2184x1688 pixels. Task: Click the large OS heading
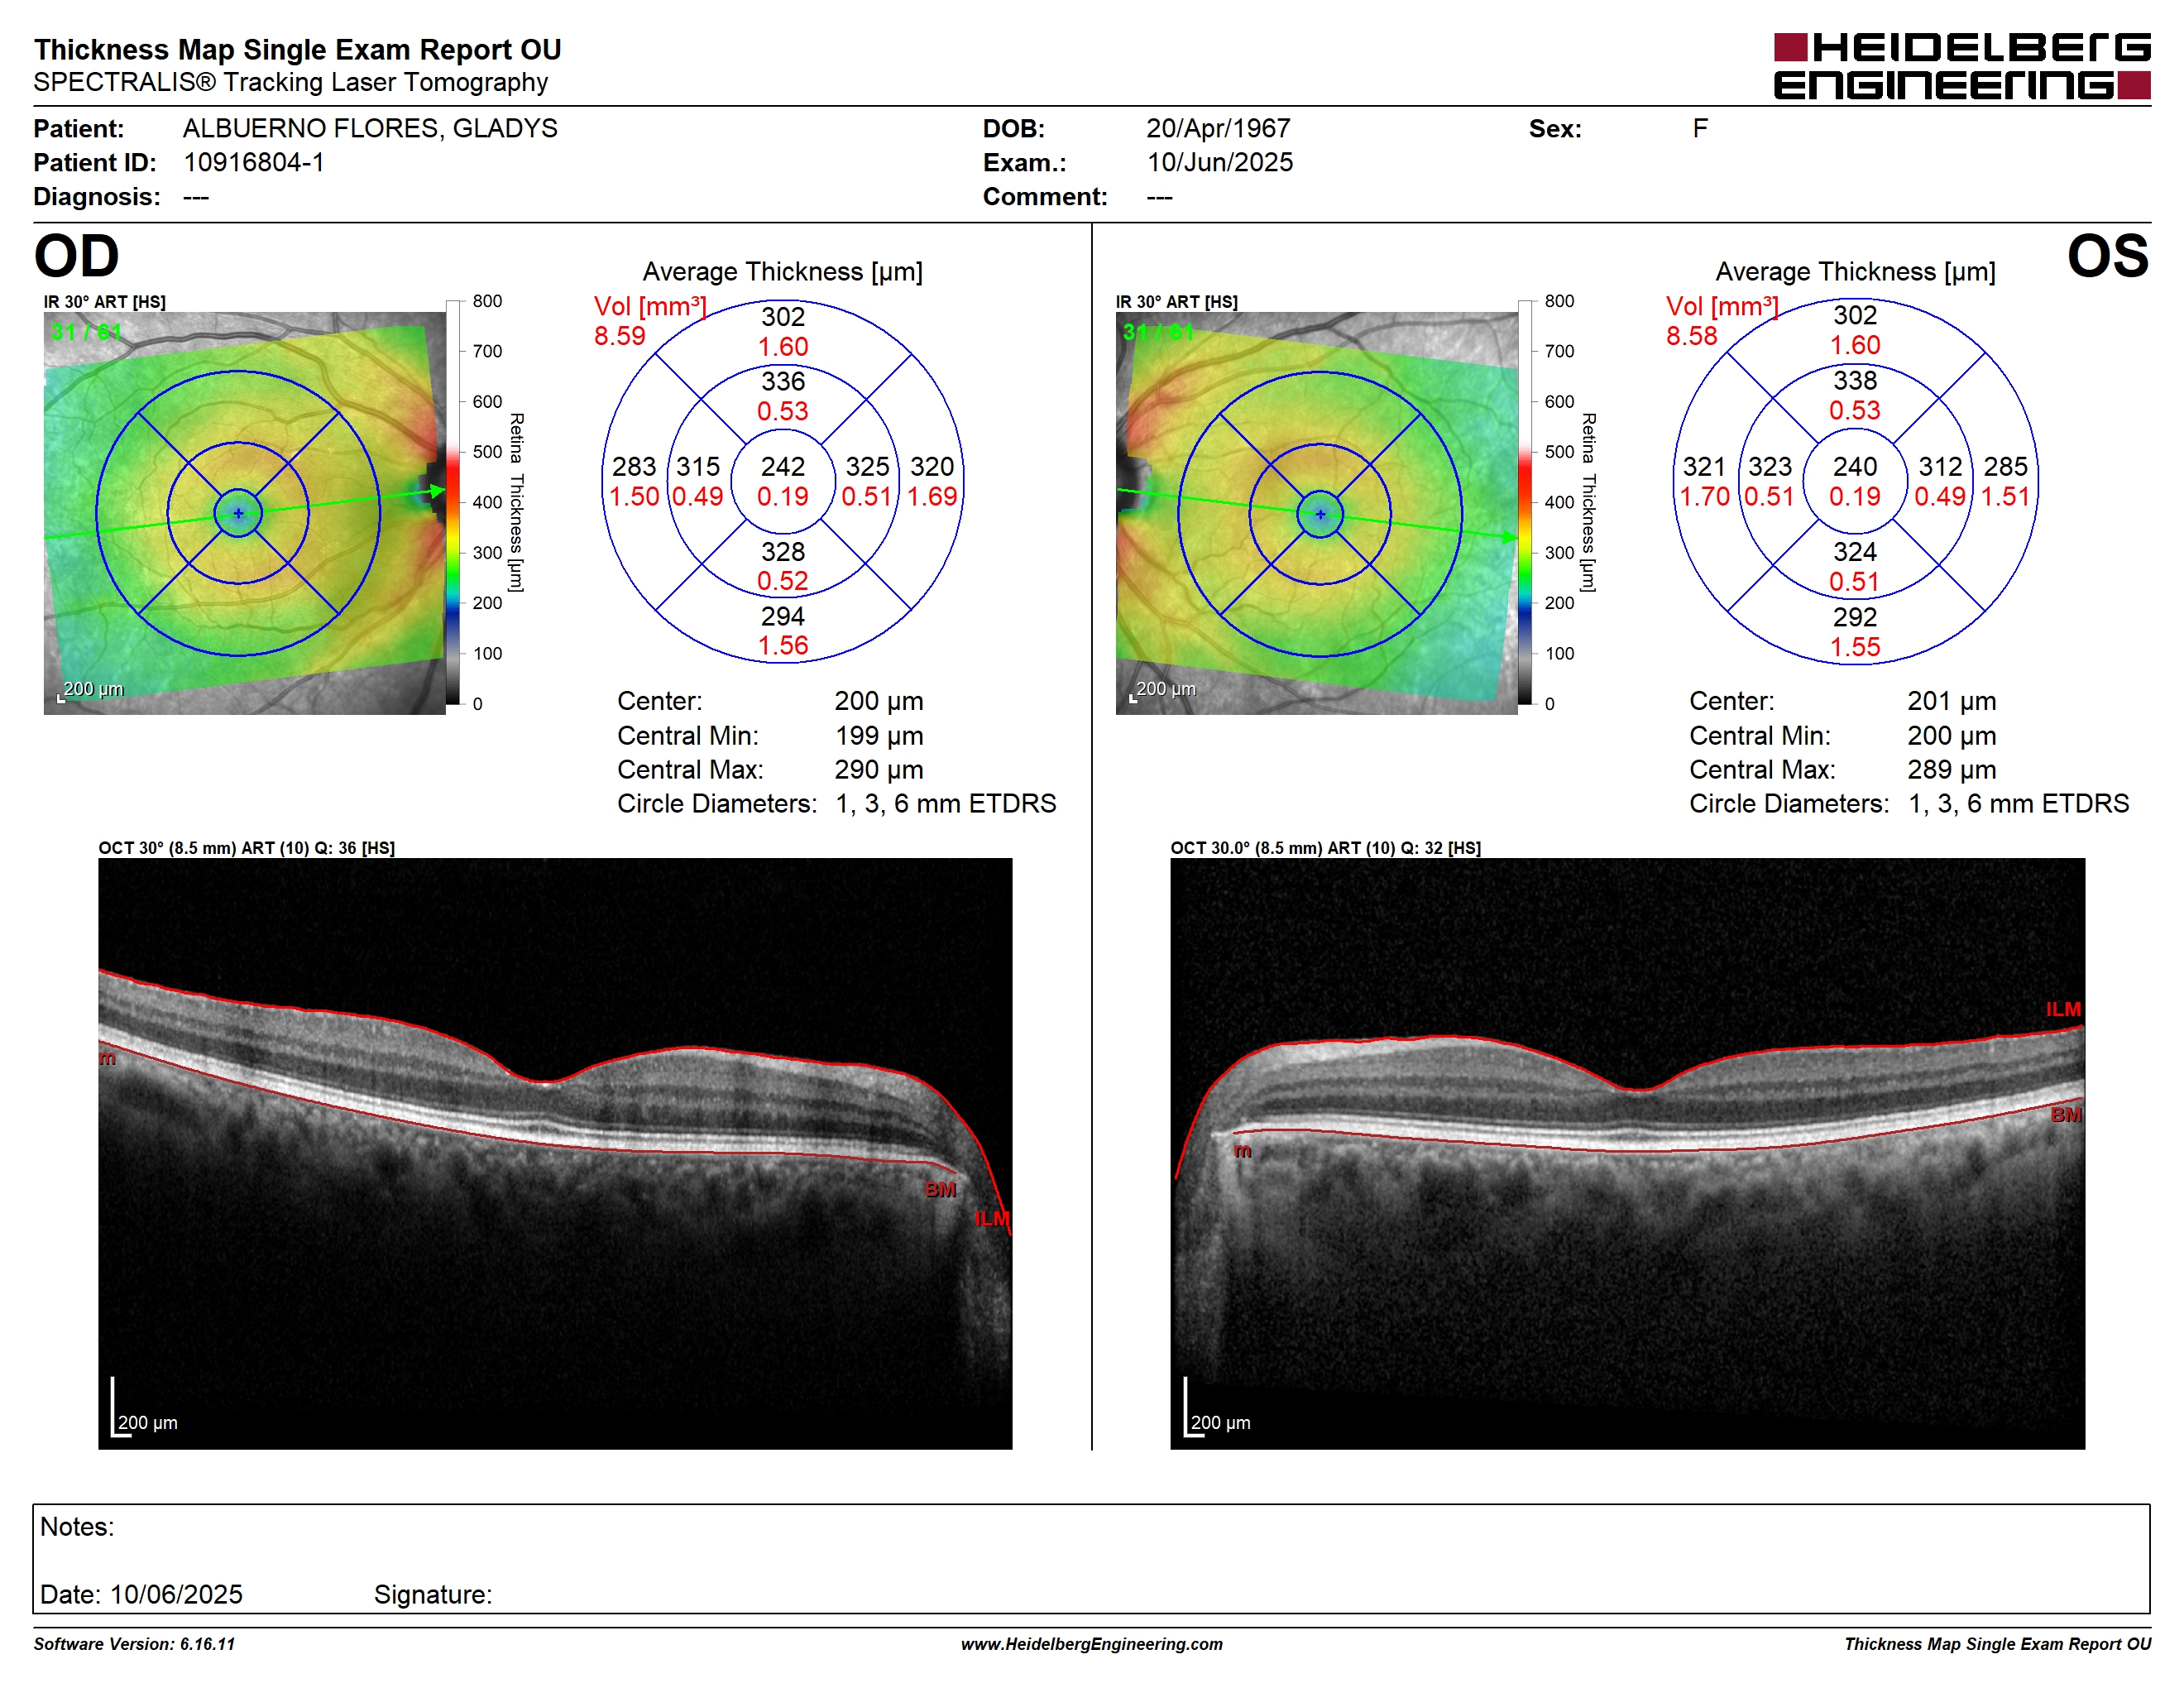pyautogui.click(x=2108, y=256)
